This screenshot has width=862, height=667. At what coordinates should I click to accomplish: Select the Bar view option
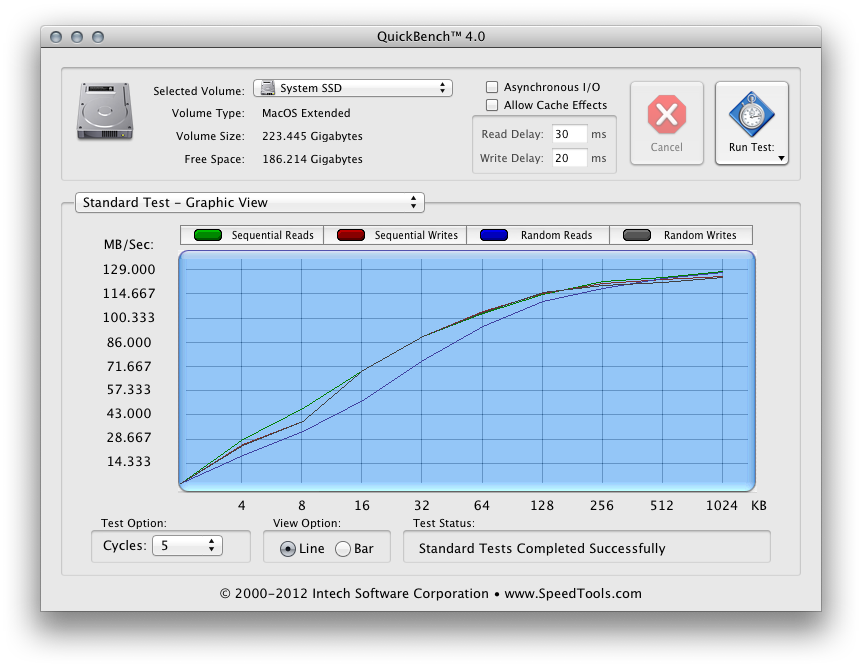(342, 549)
